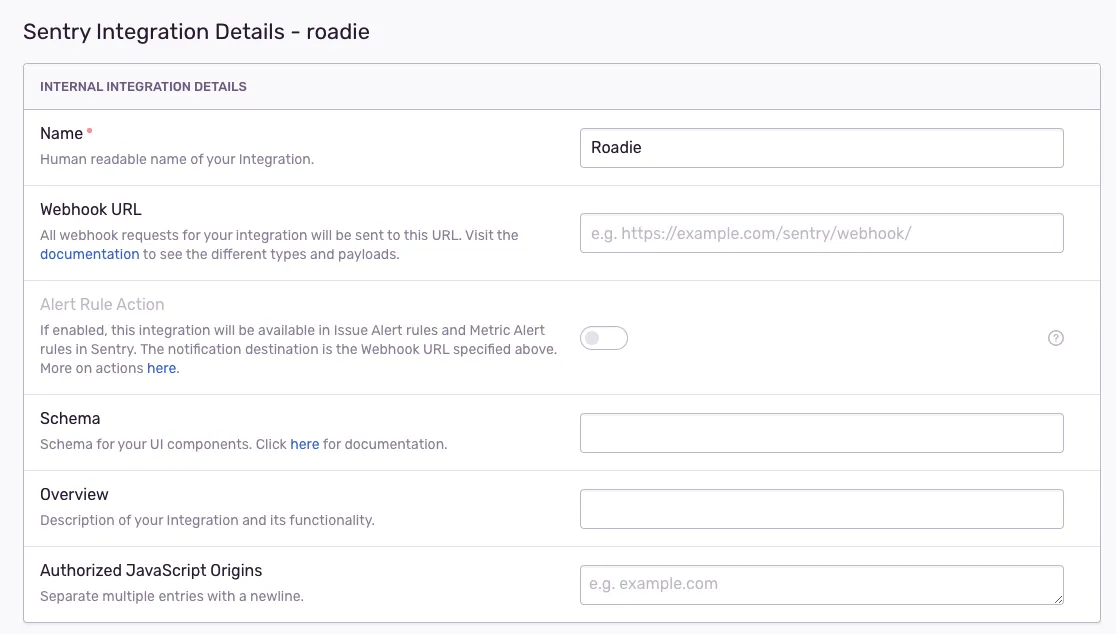Click the textarea resize grip for JavaScript Origins

click(x=1058, y=600)
